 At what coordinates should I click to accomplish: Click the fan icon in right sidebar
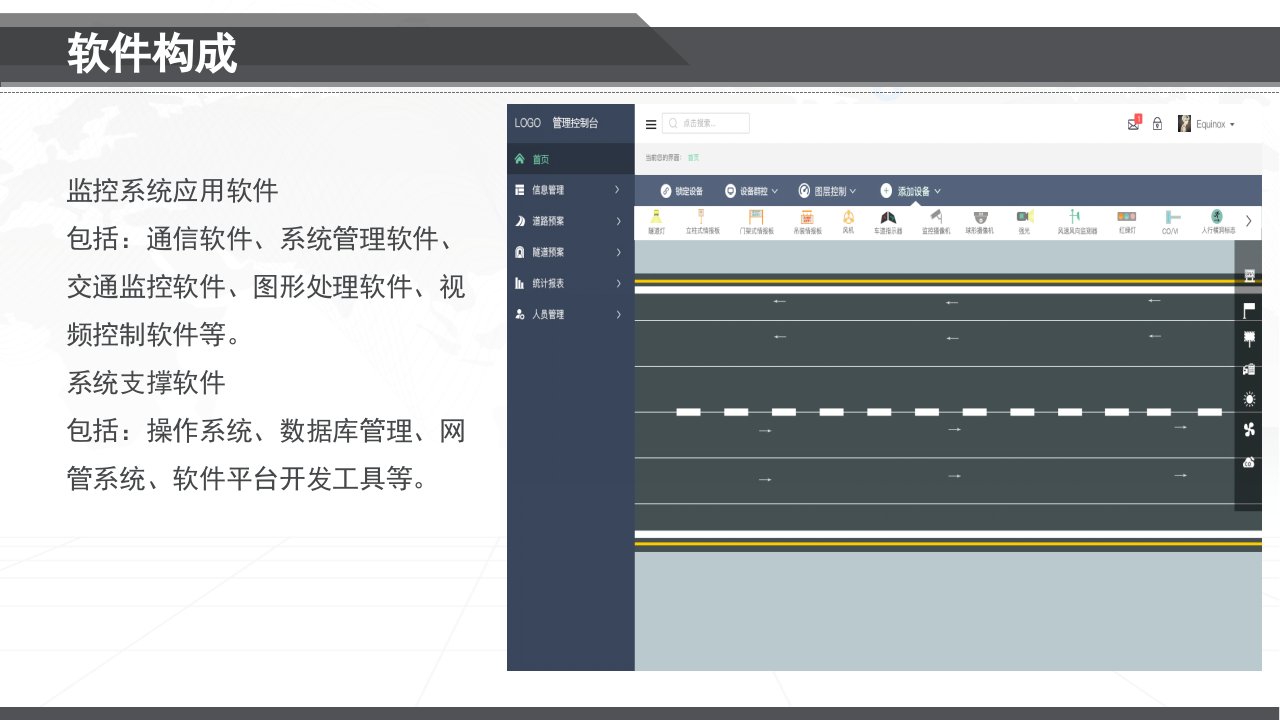pyautogui.click(x=1249, y=430)
